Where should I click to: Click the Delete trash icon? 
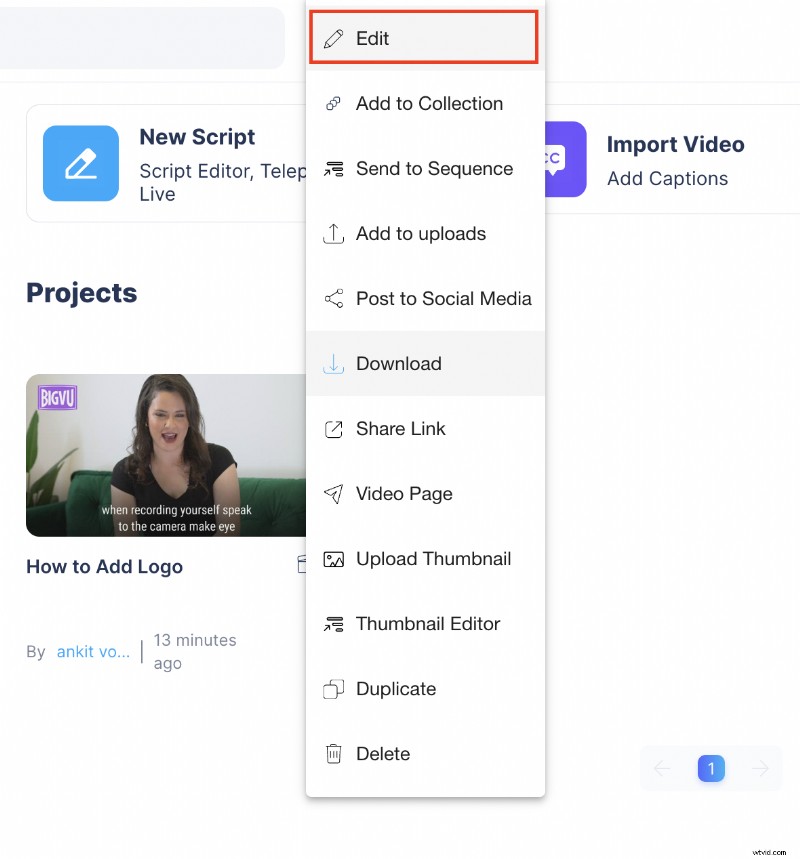point(334,753)
